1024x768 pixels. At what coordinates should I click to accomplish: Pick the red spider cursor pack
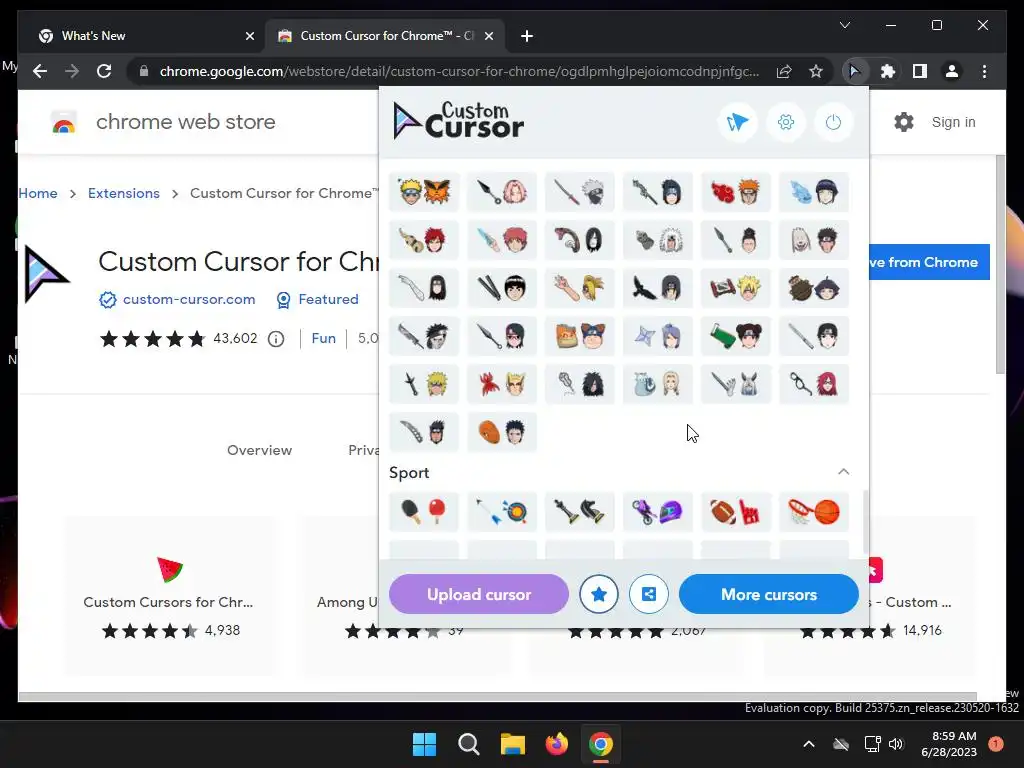click(502, 384)
